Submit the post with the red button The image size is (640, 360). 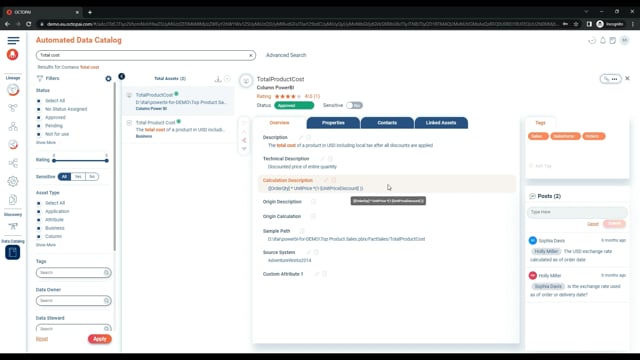click(614, 224)
